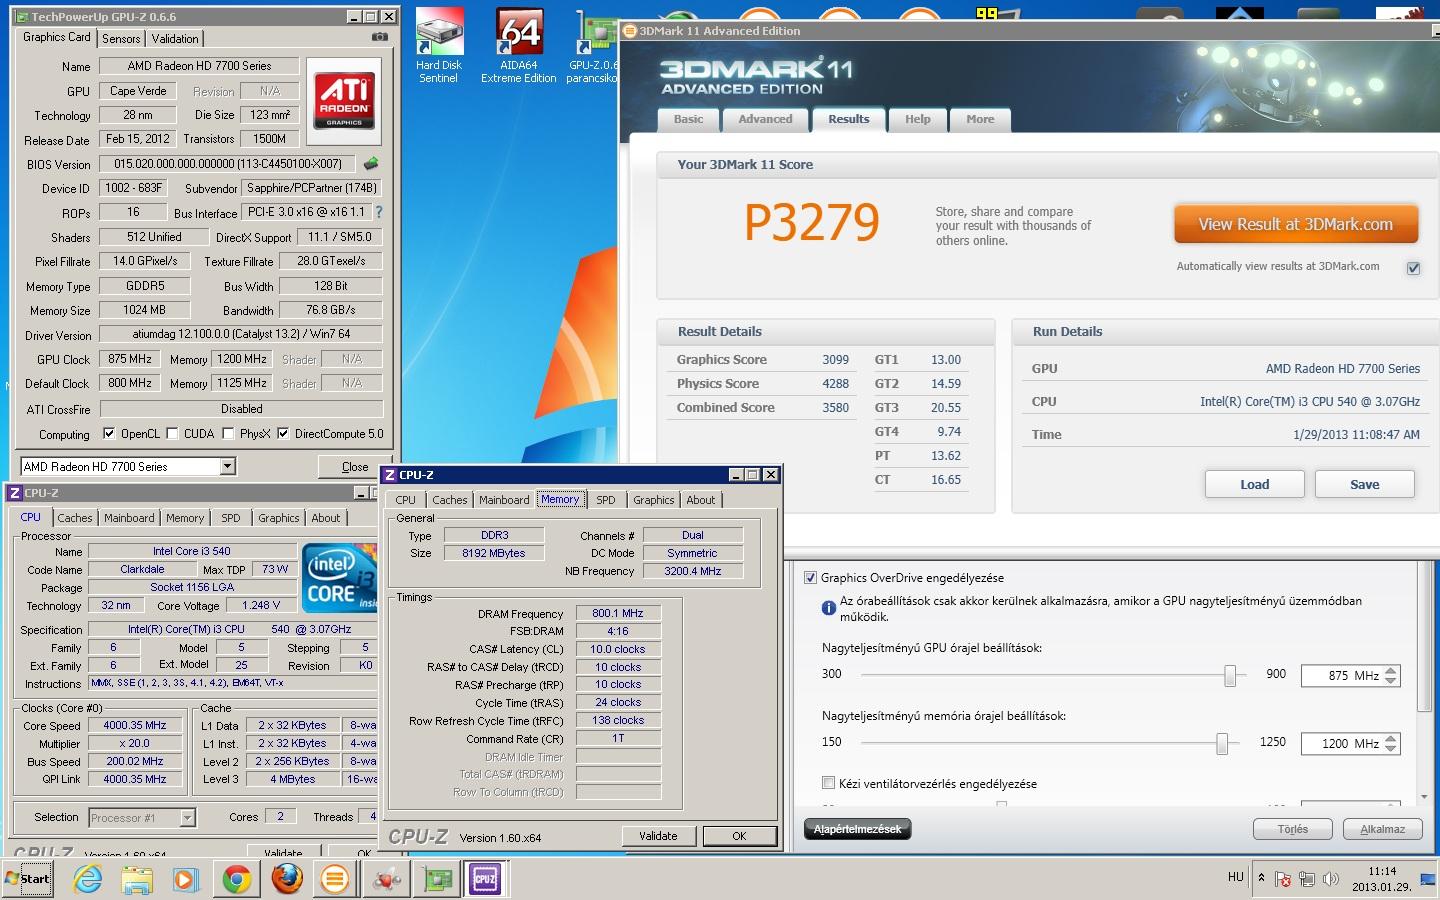Viewport: 1440px width, 900px height.
Task: Click the HU language indicator in the tray
Action: pos(1236,877)
